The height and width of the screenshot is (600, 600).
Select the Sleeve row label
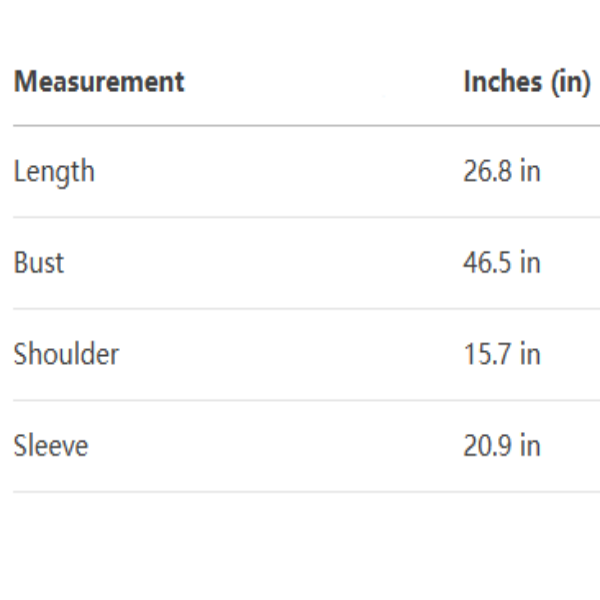(50, 445)
